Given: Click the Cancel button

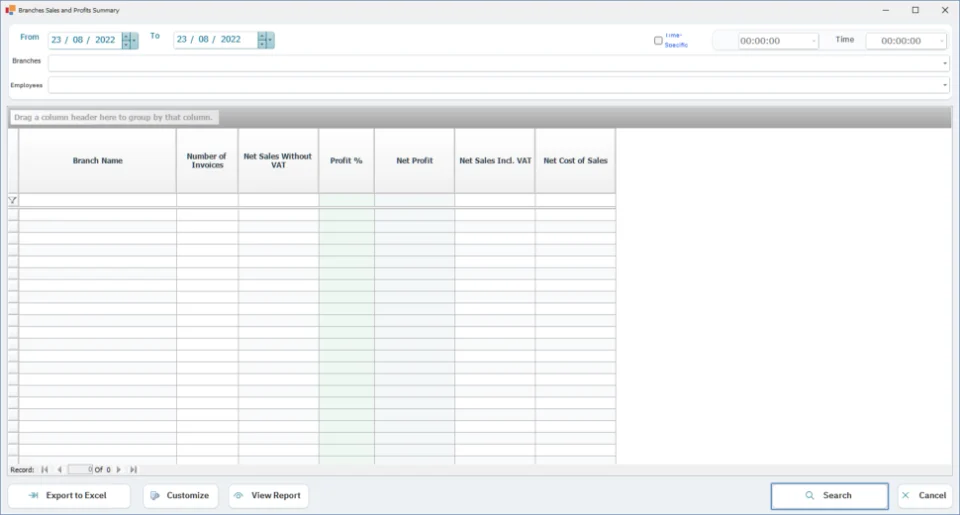Looking at the screenshot, I should pyautogui.click(x=924, y=495).
